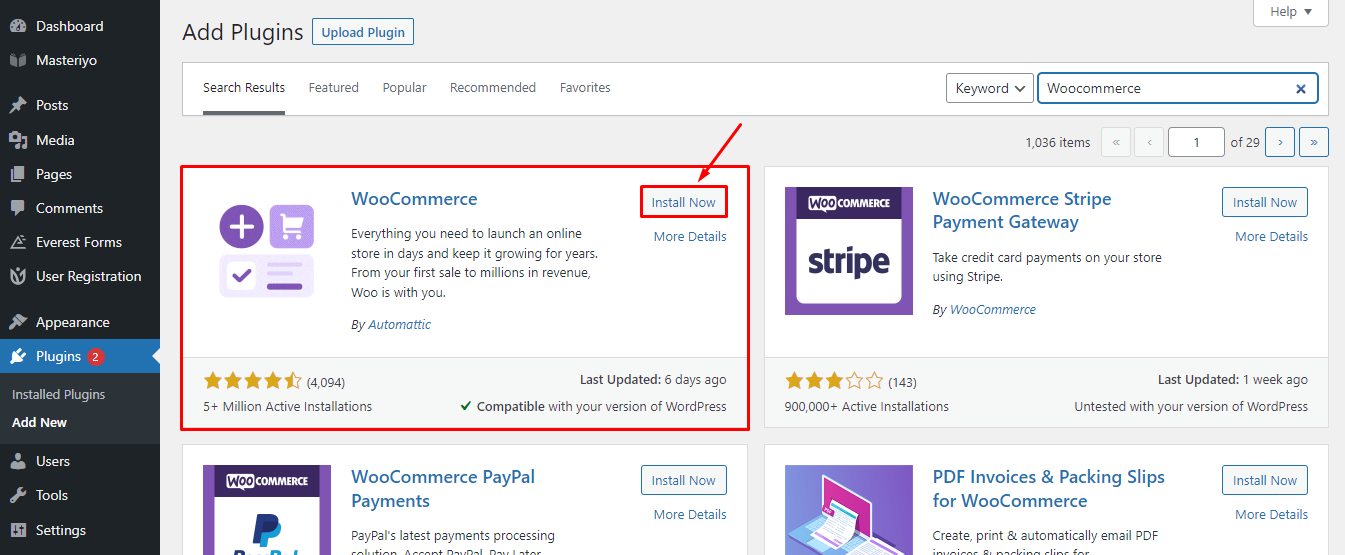Click the "(143)" rating count text
This screenshot has height=555, width=1345.
click(x=902, y=382)
